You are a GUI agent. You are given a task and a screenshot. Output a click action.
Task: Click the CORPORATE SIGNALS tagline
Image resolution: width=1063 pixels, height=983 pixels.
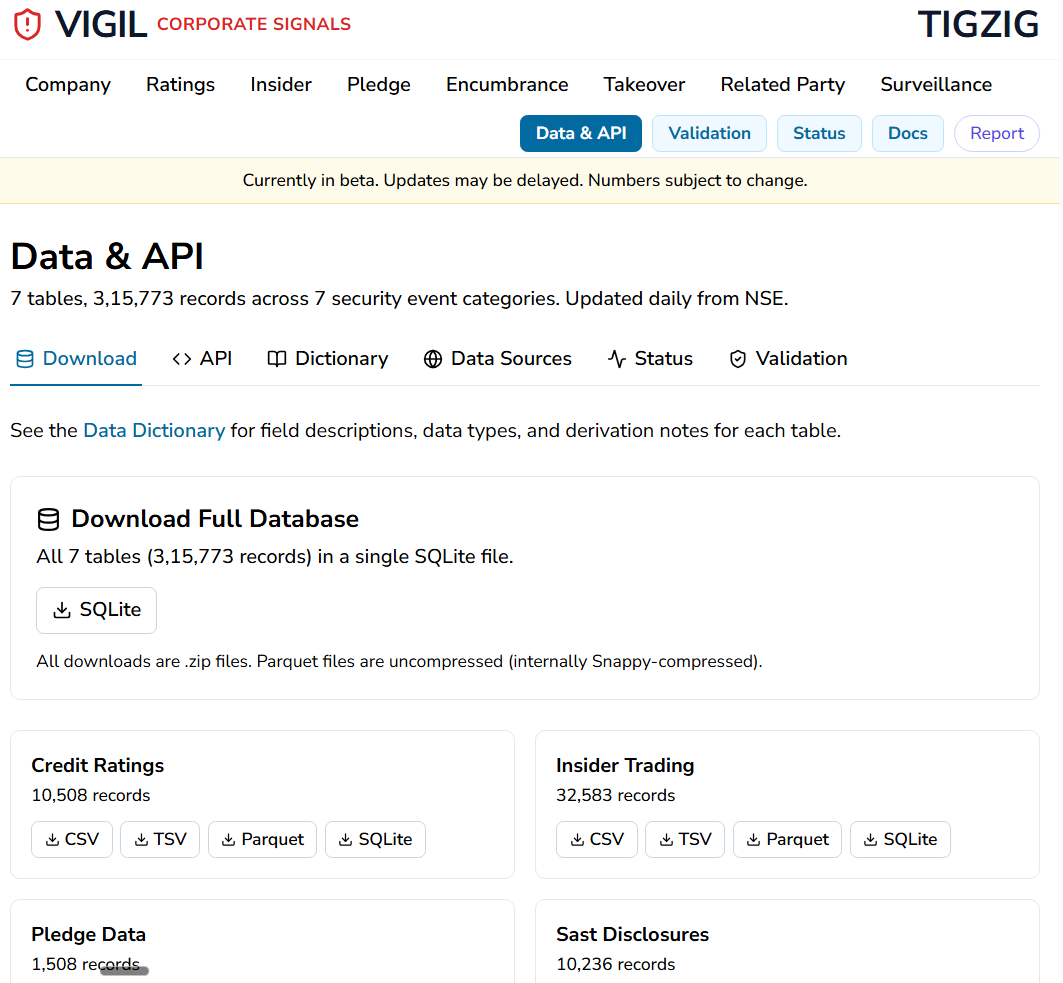pyautogui.click(x=254, y=24)
